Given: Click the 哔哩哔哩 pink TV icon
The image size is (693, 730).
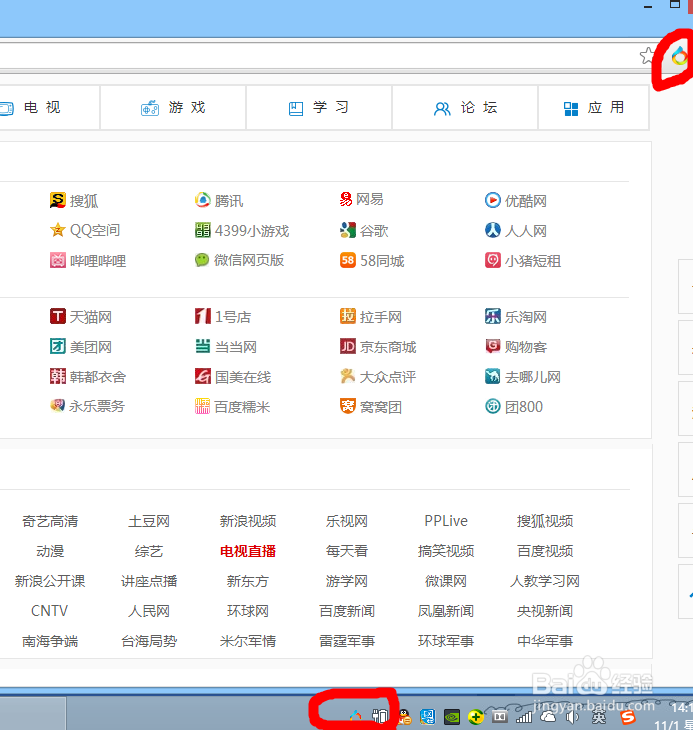Looking at the screenshot, I should (x=58, y=260).
